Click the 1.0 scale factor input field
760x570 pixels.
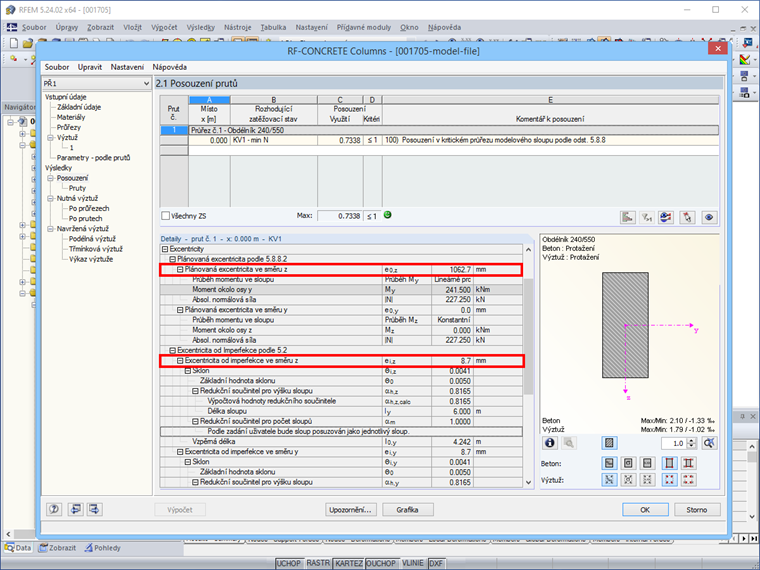pyautogui.click(x=674, y=443)
